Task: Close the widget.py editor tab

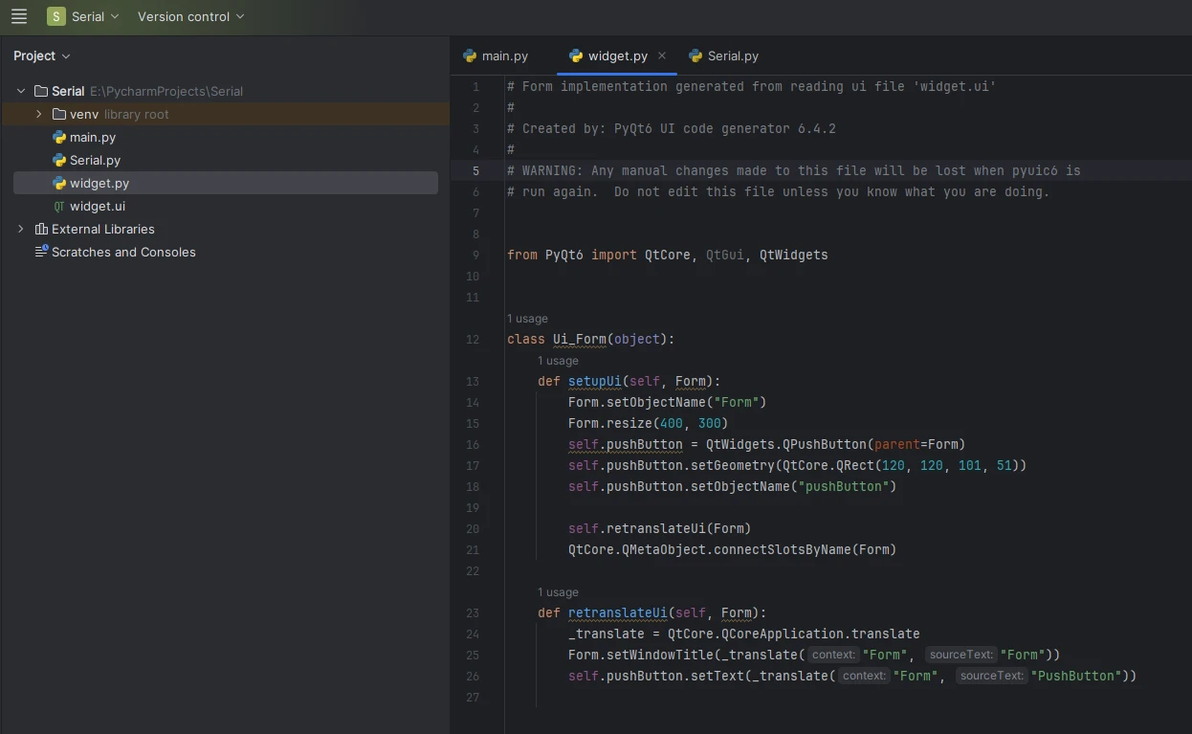Action: pyautogui.click(x=662, y=56)
